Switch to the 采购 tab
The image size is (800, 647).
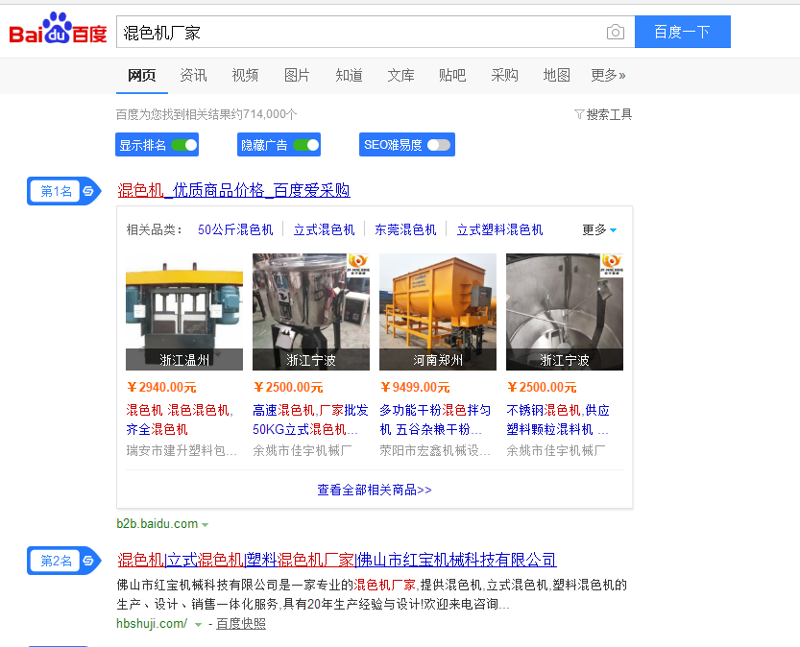(x=505, y=76)
